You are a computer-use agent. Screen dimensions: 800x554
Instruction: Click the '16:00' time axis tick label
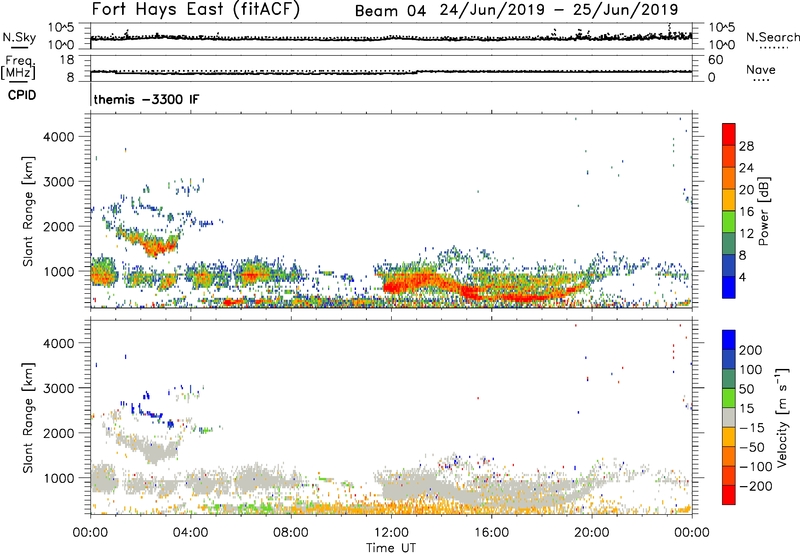491,533
